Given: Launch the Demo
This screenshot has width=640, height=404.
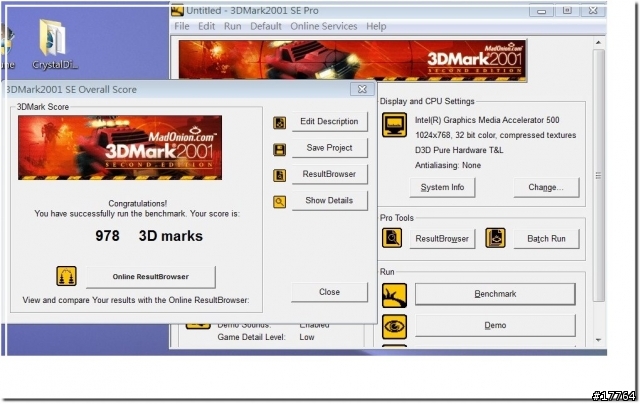Looking at the screenshot, I should tap(495, 325).
